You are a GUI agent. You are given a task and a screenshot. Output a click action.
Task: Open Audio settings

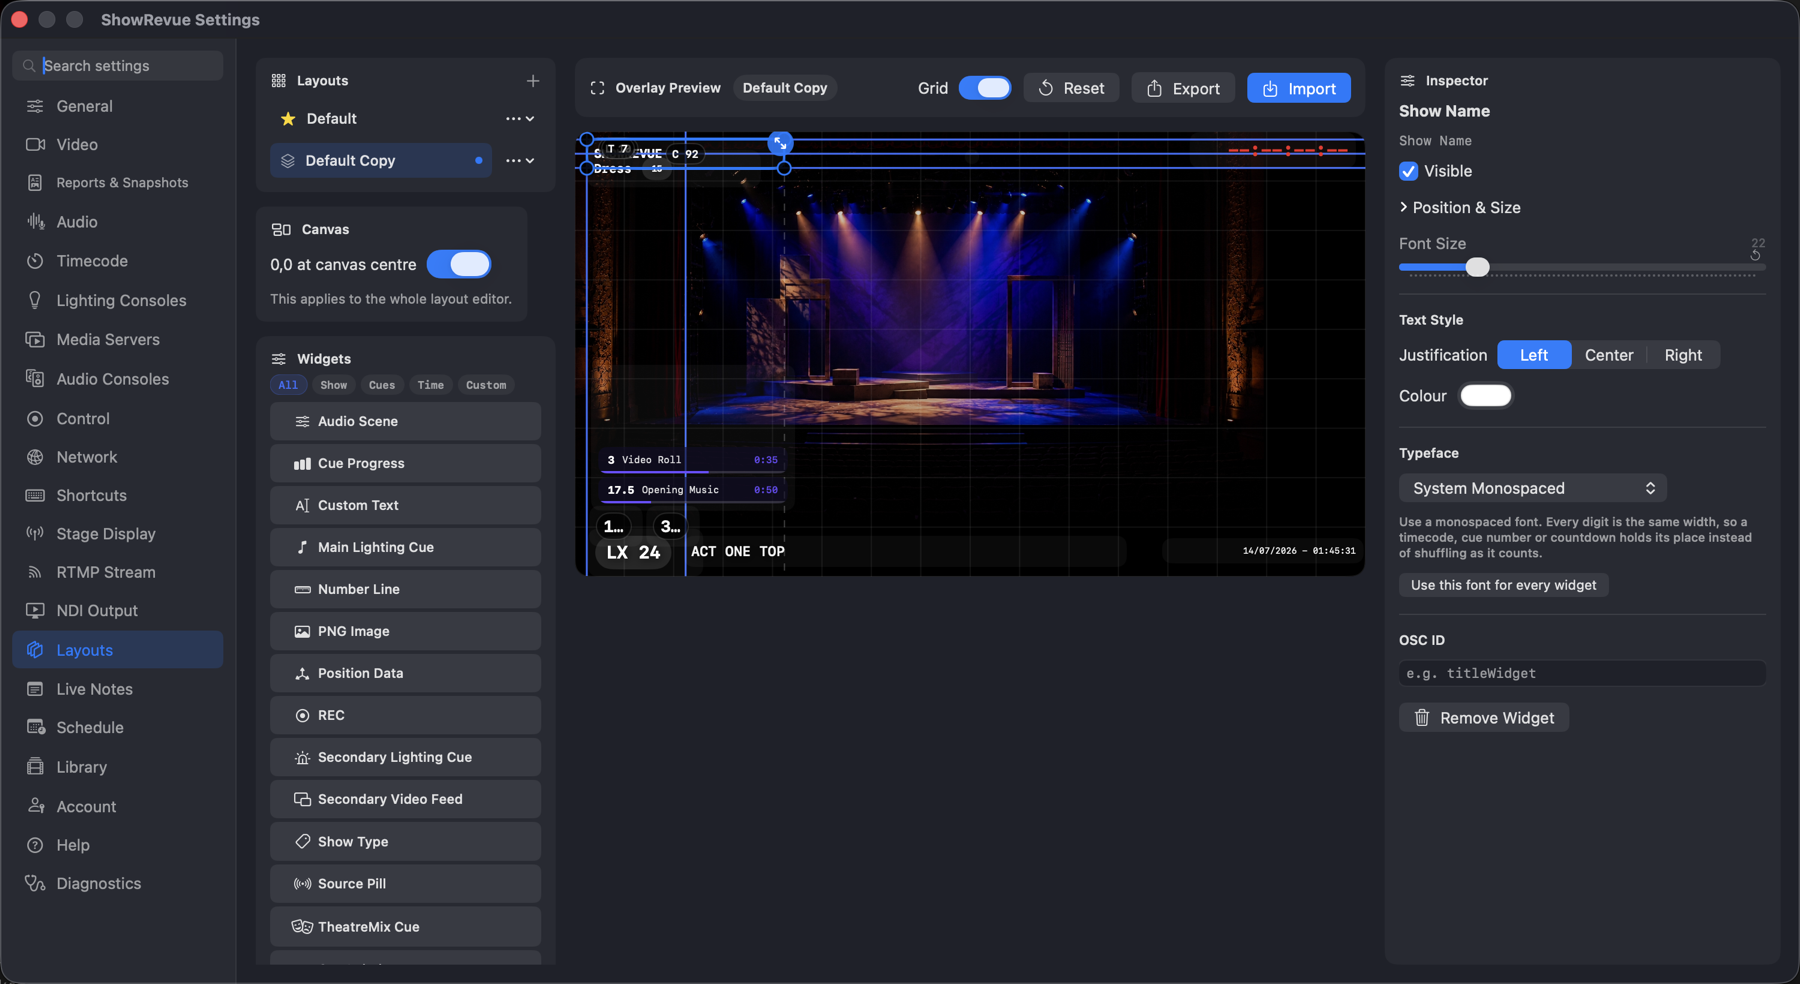click(x=118, y=222)
